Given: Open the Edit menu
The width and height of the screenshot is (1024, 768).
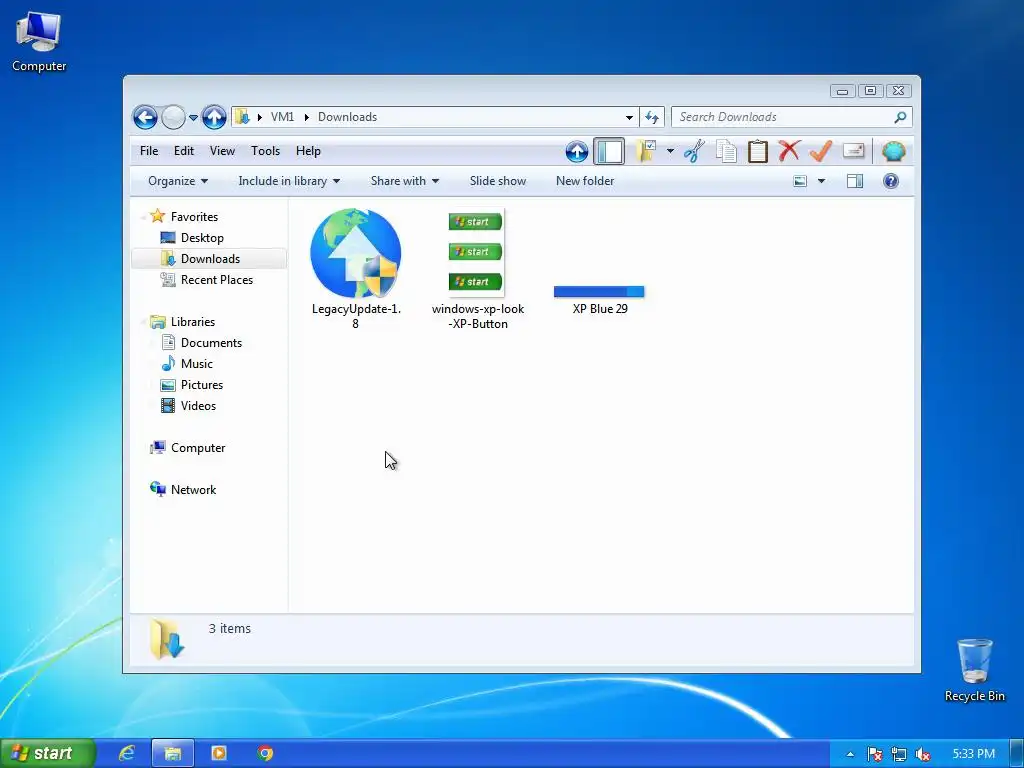Looking at the screenshot, I should tap(184, 151).
